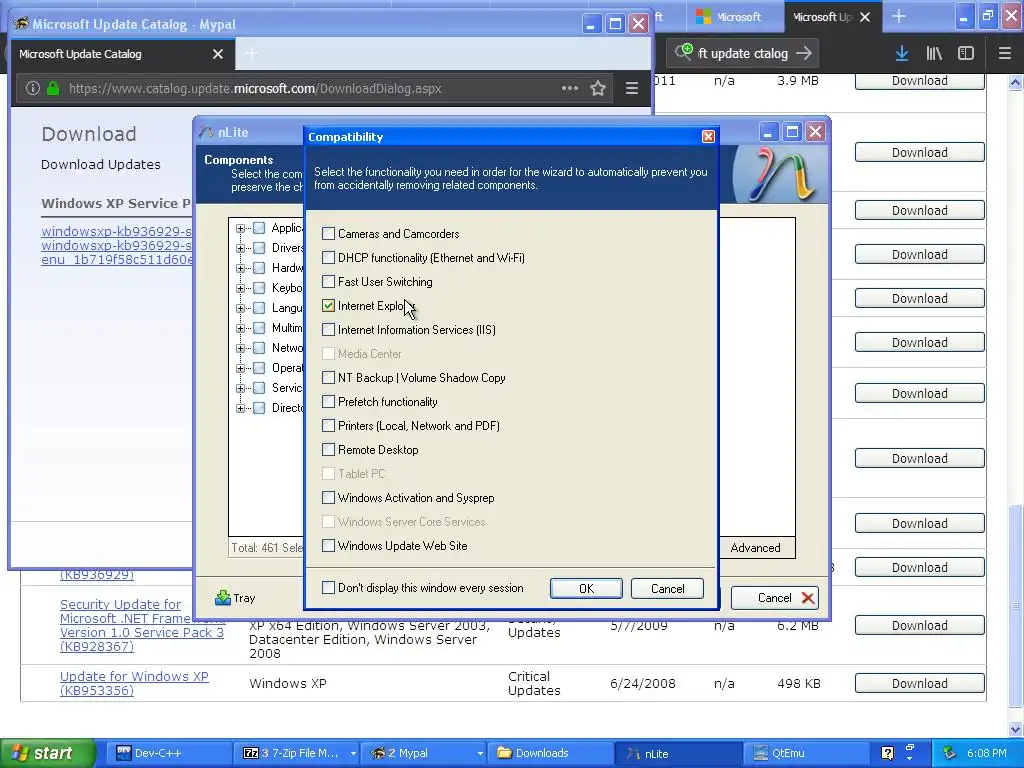
Task: Open Library icon in main browser
Action: click(934, 54)
